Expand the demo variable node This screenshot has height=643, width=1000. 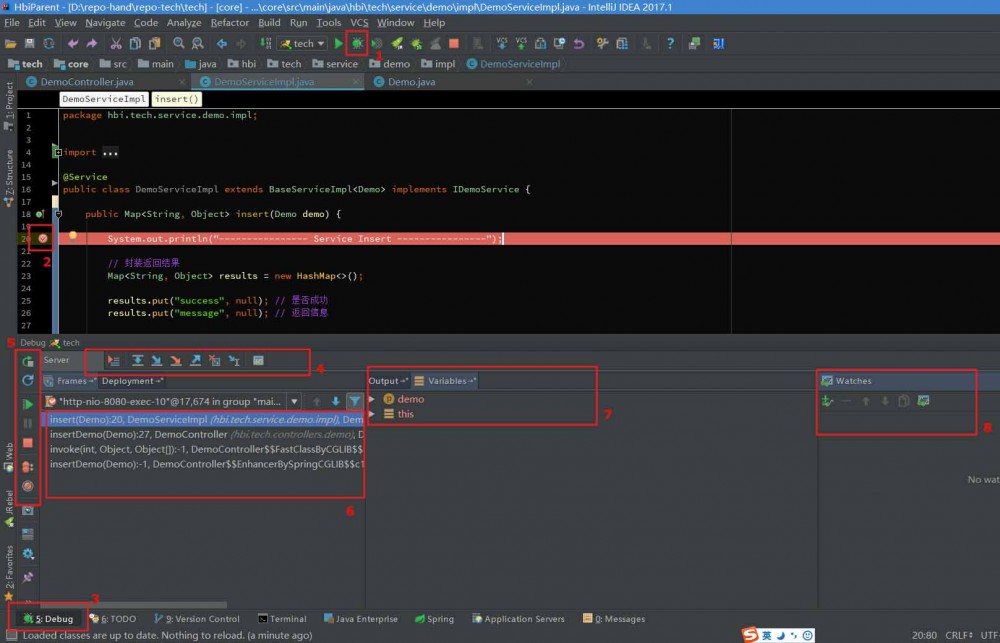[x=373, y=399]
